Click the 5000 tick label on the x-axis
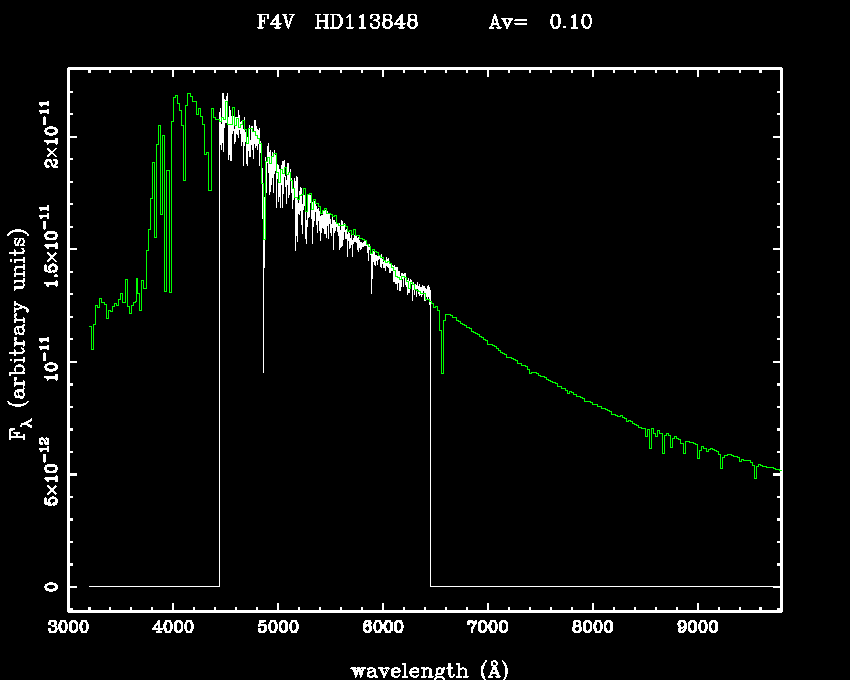850x680 pixels. tap(278, 628)
